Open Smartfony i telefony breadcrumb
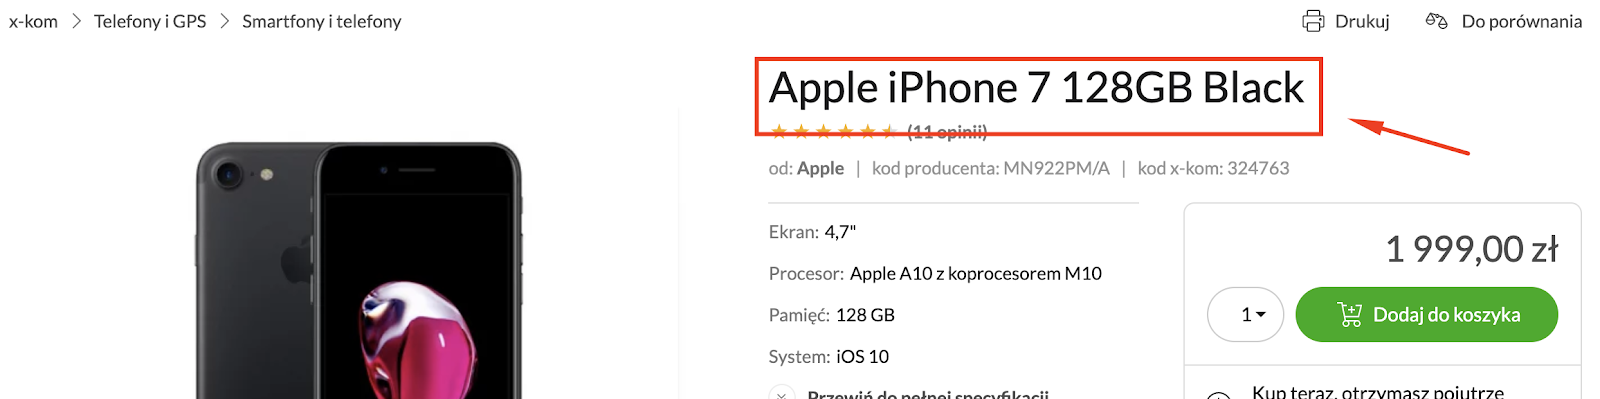 [x=321, y=21]
